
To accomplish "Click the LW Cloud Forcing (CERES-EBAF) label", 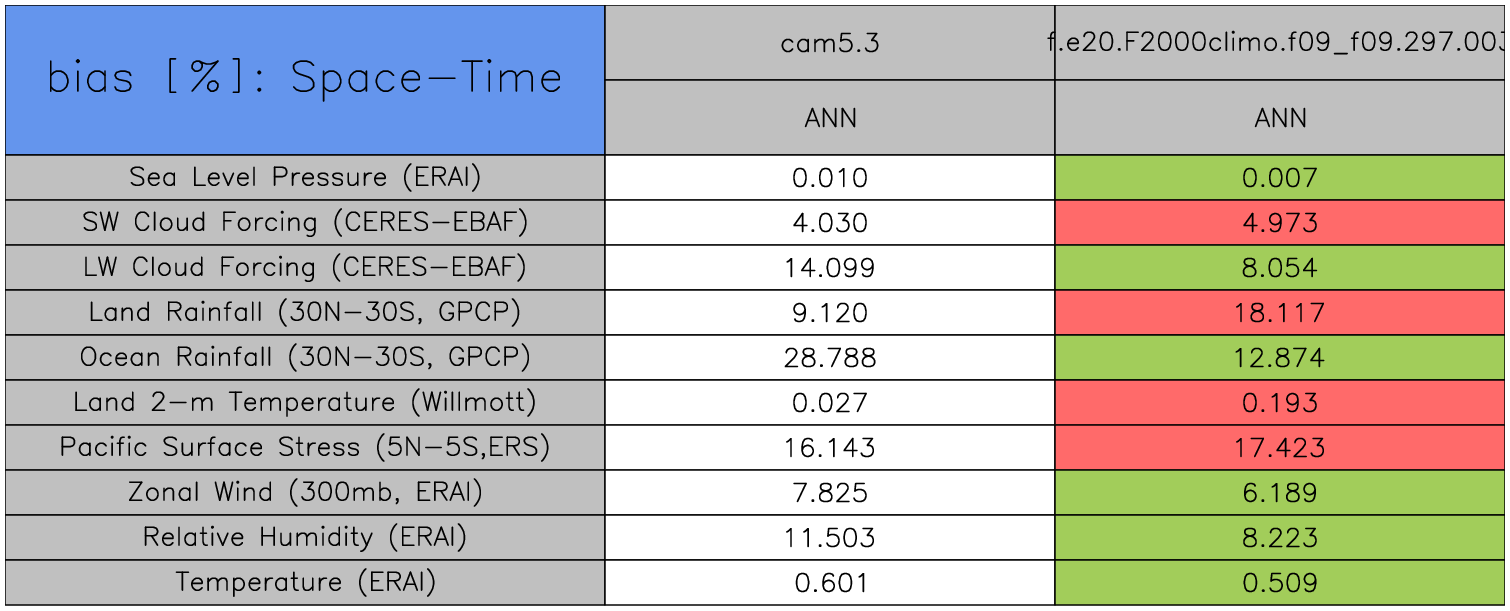I will [x=305, y=268].
